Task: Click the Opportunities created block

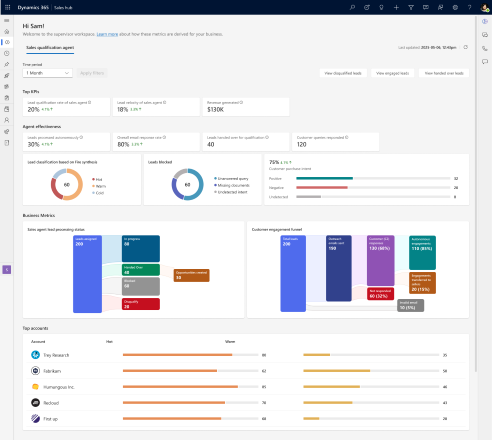Action: (191, 275)
